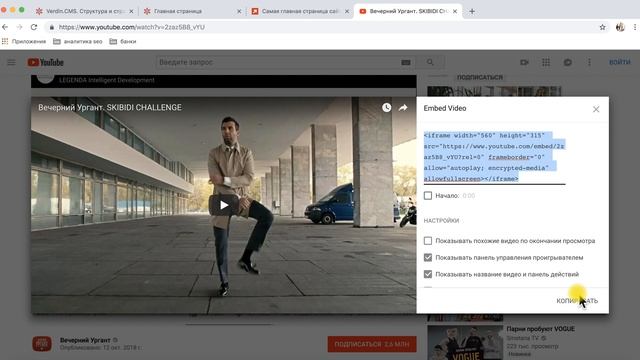This screenshot has height=360, width=640.
Task: Click the iframe embed code text
Action: point(494,157)
